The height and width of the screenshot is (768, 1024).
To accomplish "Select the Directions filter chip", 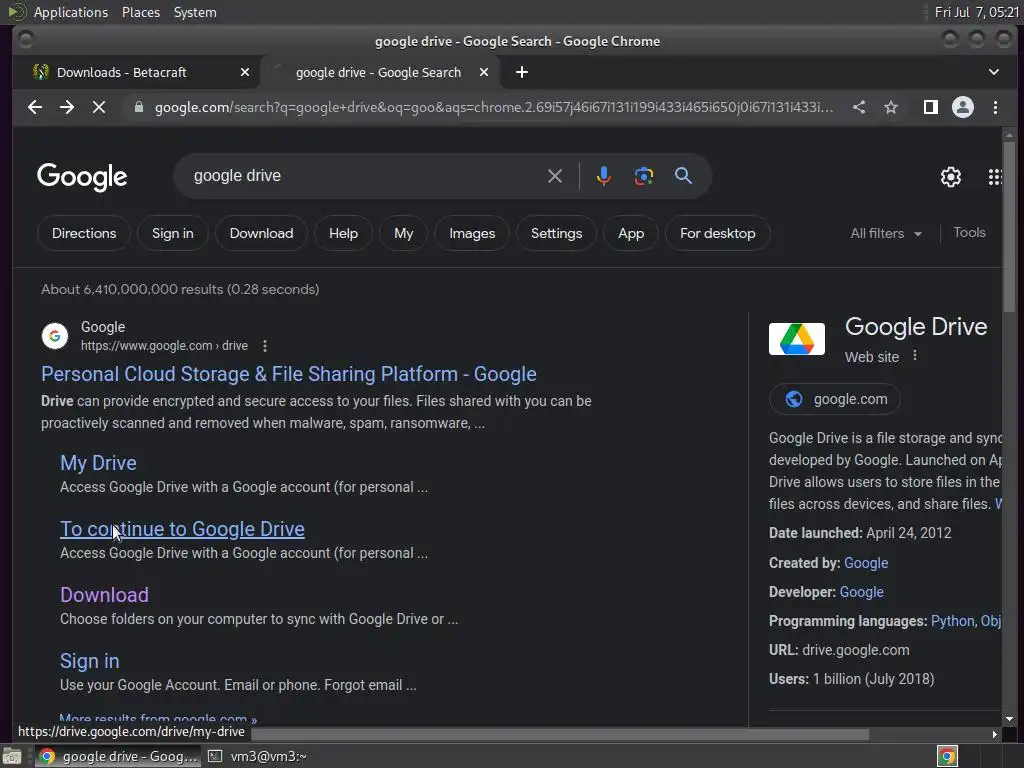I will tap(84, 233).
